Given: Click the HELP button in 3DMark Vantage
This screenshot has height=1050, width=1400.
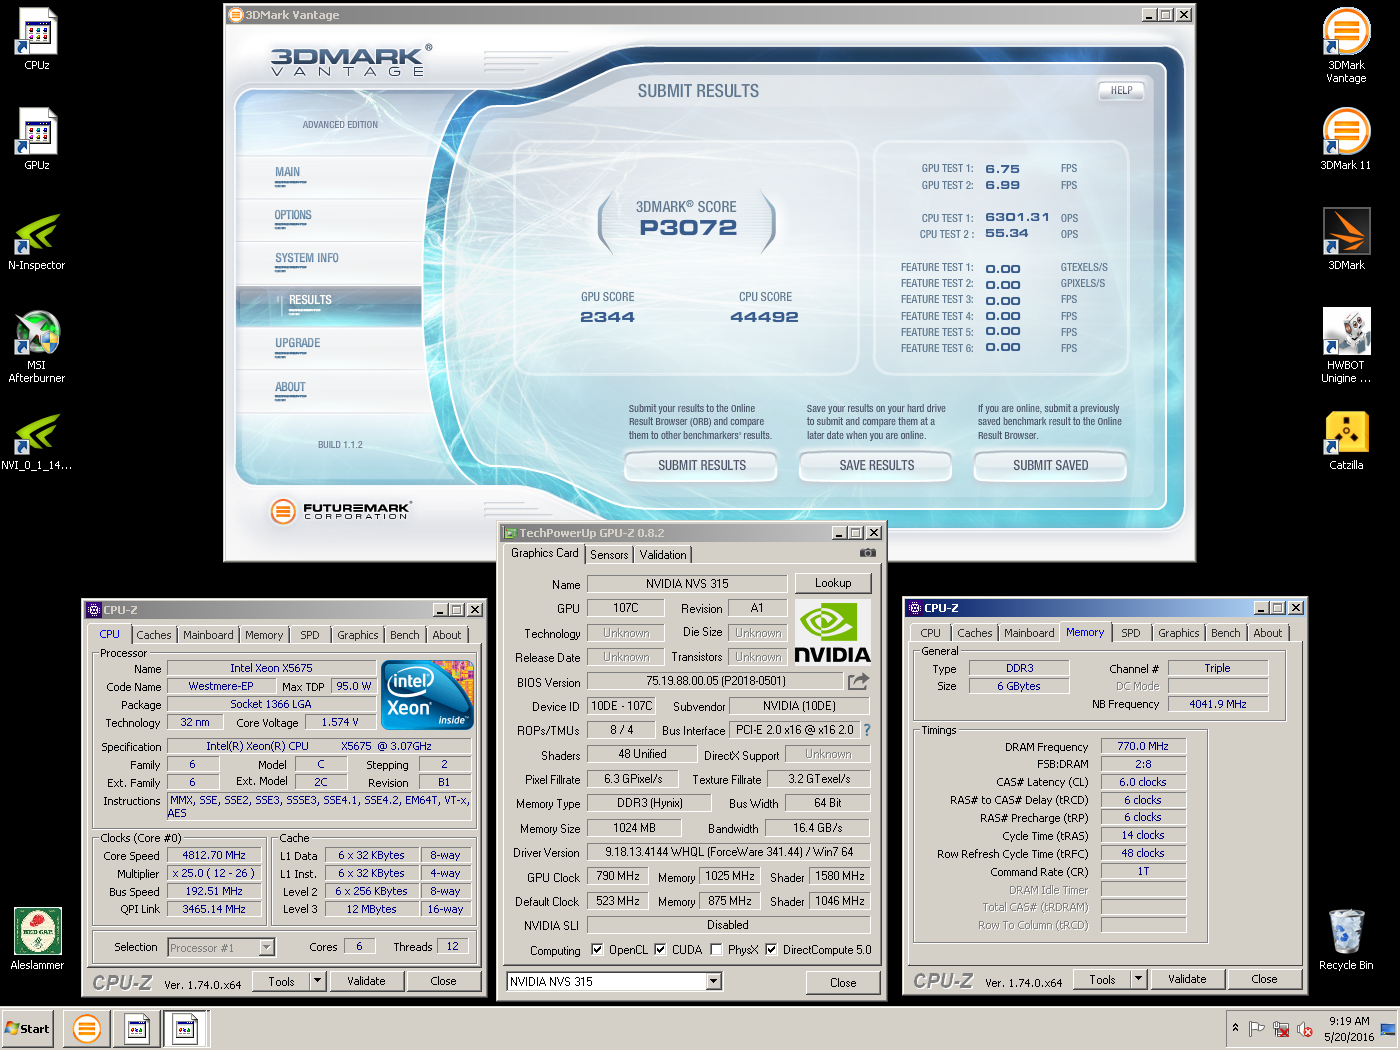Looking at the screenshot, I should click(x=1122, y=90).
